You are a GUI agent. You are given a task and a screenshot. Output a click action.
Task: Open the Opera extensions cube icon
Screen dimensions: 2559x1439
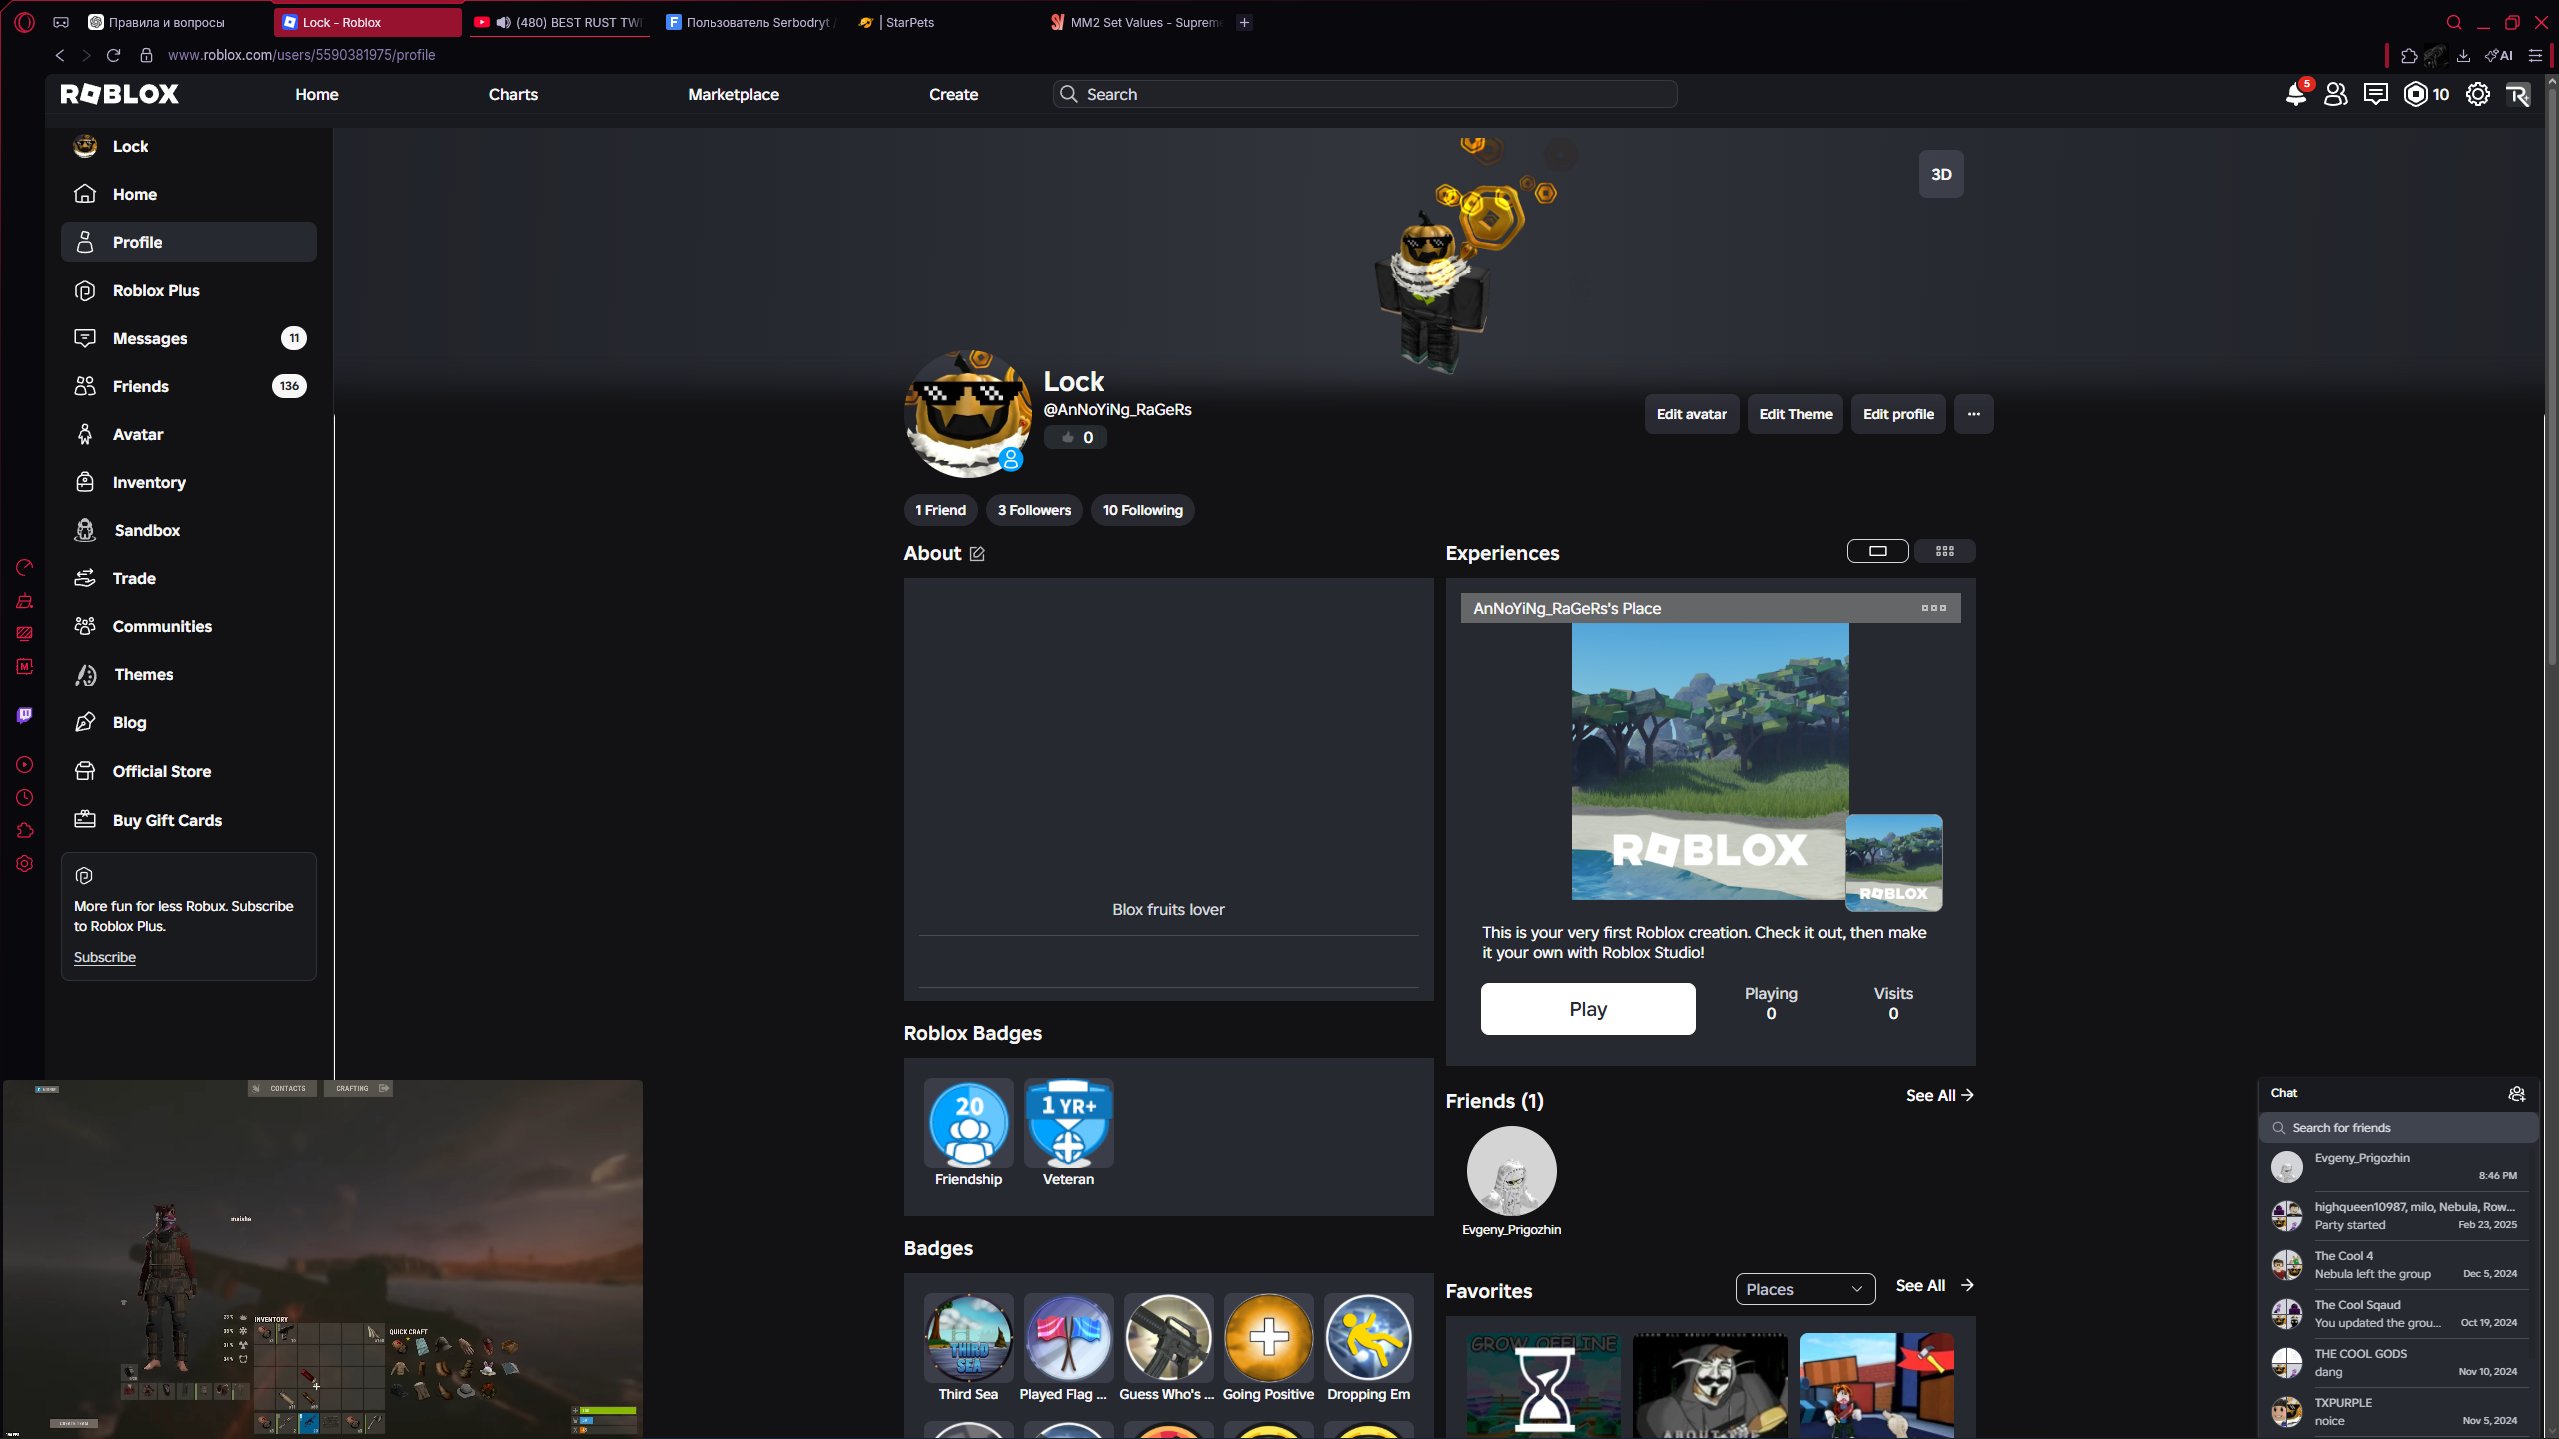(2409, 55)
